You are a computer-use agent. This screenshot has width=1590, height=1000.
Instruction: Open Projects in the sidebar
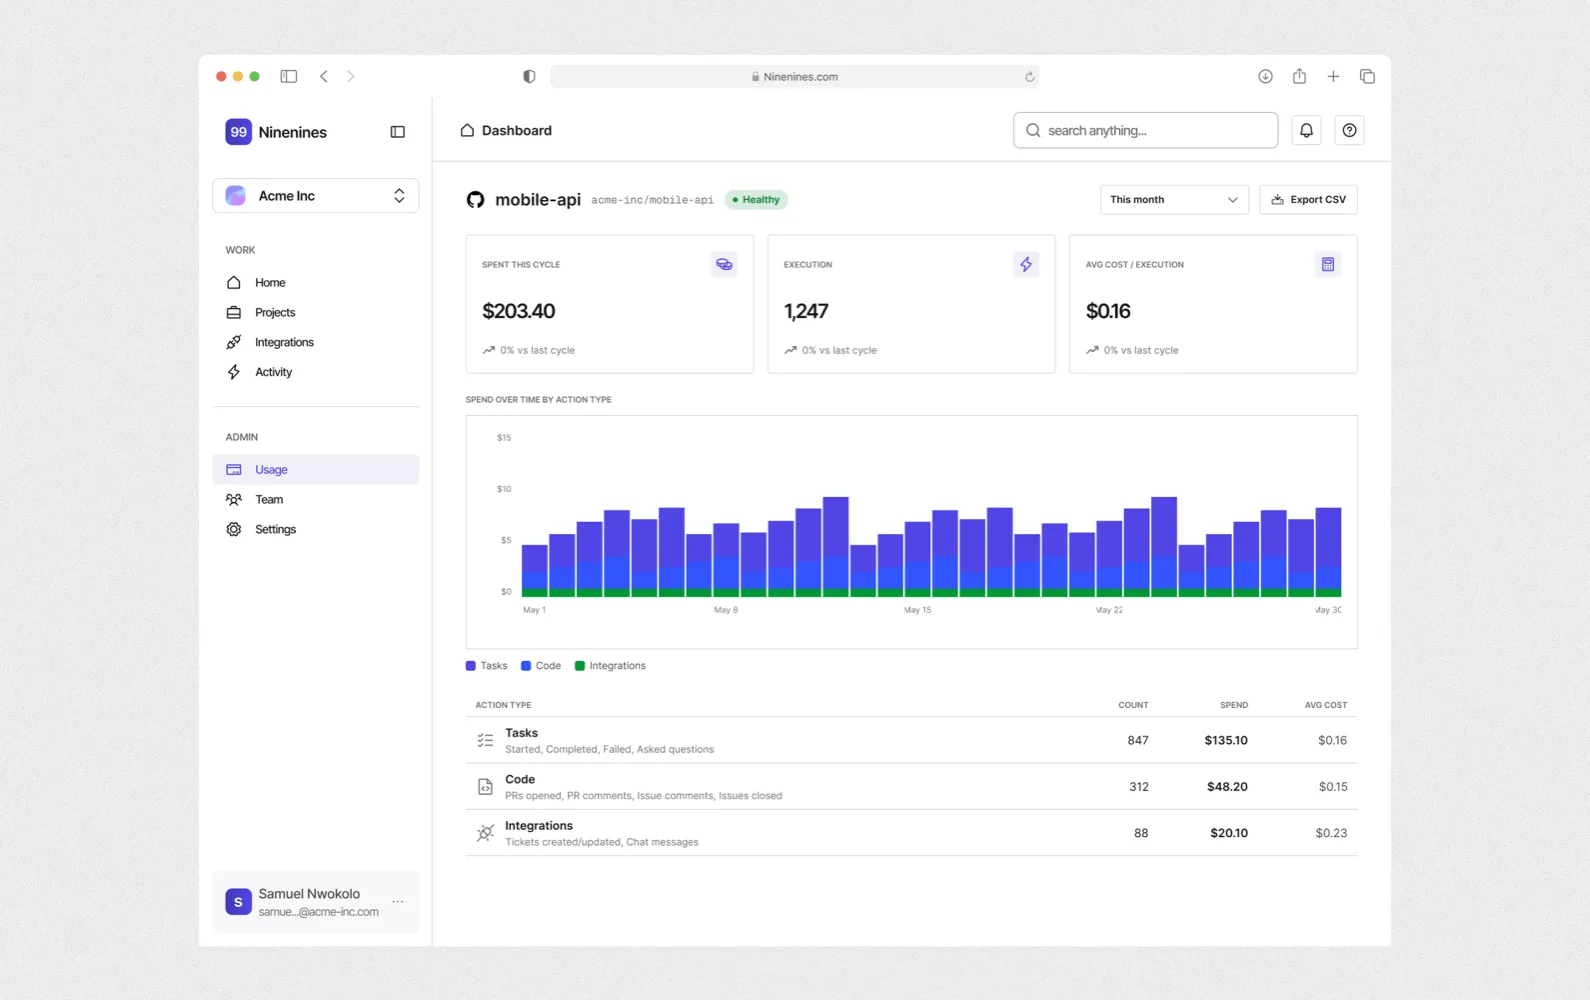(316, 313)
